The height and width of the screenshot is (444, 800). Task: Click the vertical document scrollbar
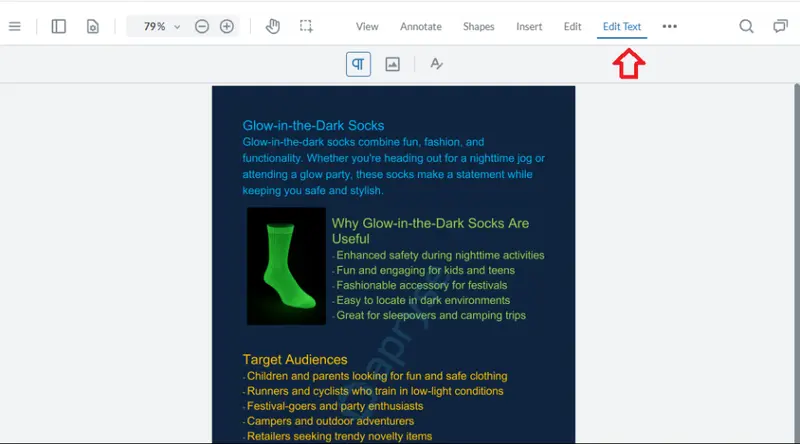click(797, 263)
